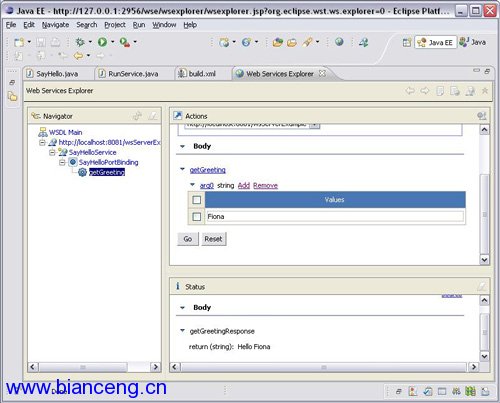Click the Open Type toolbar icon
This screenshot has width=500, height=403.
277,42
